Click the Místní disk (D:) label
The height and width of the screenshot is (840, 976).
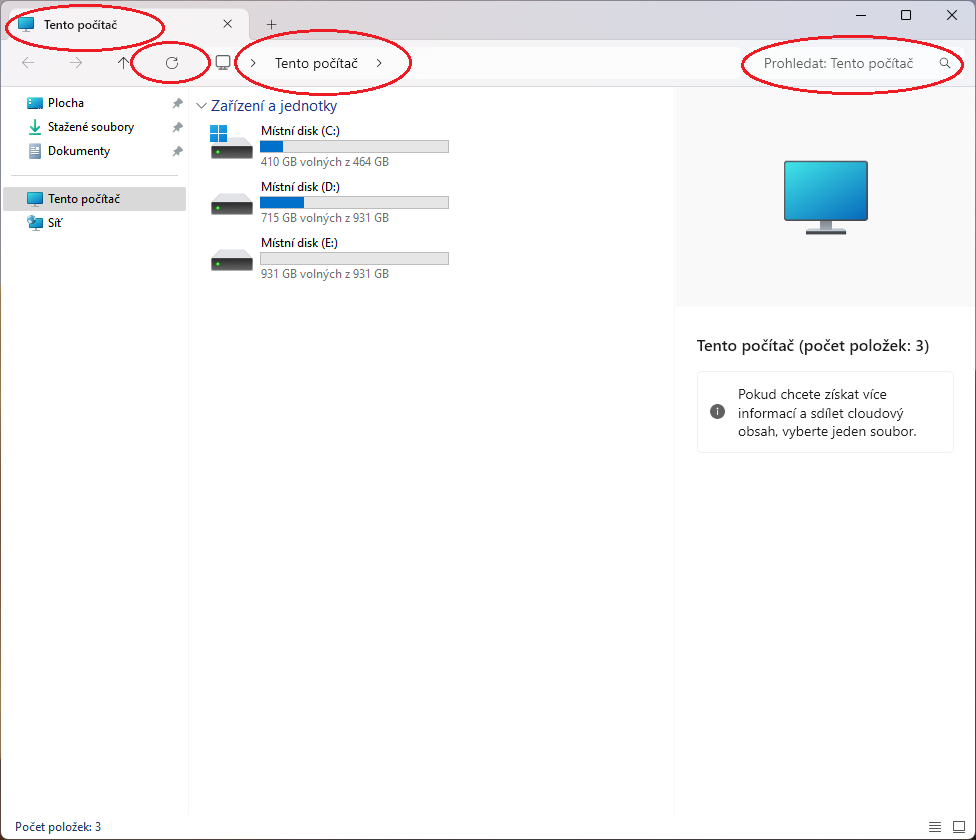(300, 187)
